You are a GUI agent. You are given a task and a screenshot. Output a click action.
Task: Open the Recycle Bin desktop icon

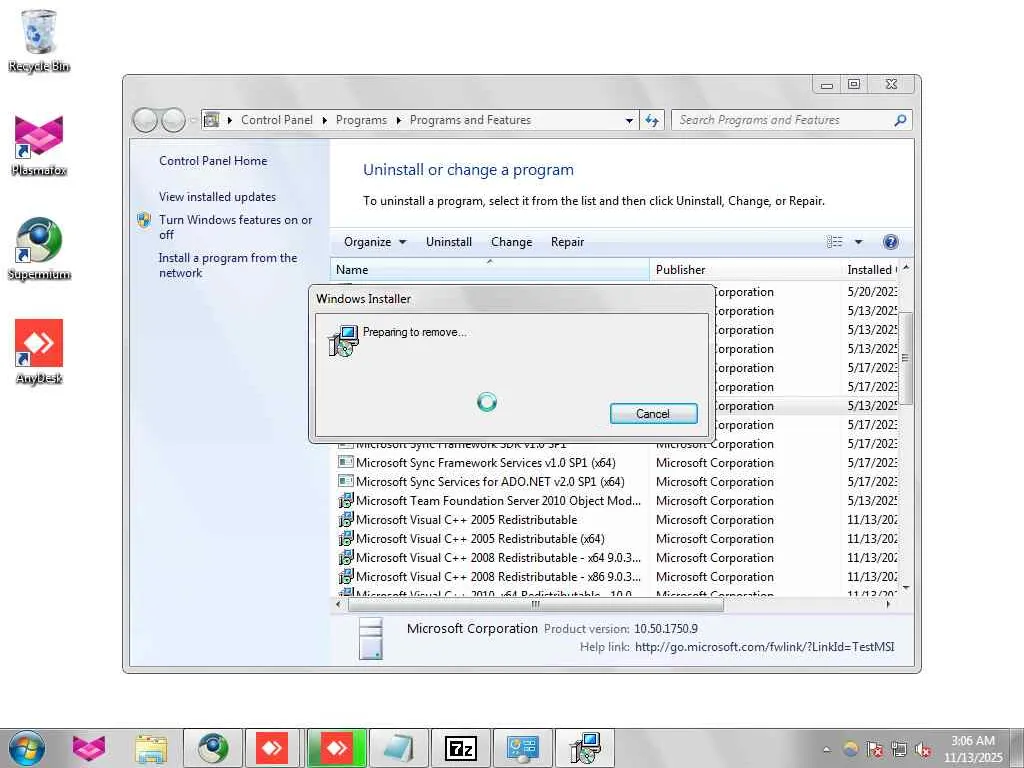click(39, 40)
